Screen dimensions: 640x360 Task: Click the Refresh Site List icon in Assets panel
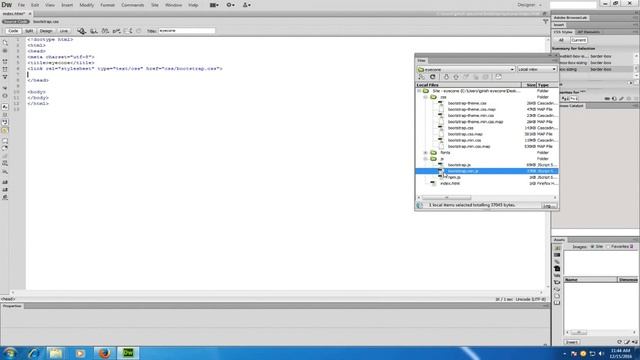pyautogui.click(x=620, y=342)
